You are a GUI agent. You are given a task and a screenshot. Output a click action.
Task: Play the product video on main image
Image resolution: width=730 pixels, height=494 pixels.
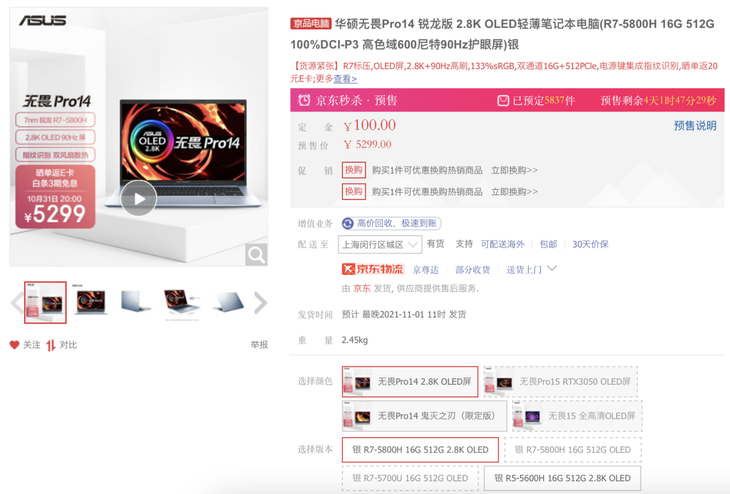pyautogui.click(x=139, y=198)
